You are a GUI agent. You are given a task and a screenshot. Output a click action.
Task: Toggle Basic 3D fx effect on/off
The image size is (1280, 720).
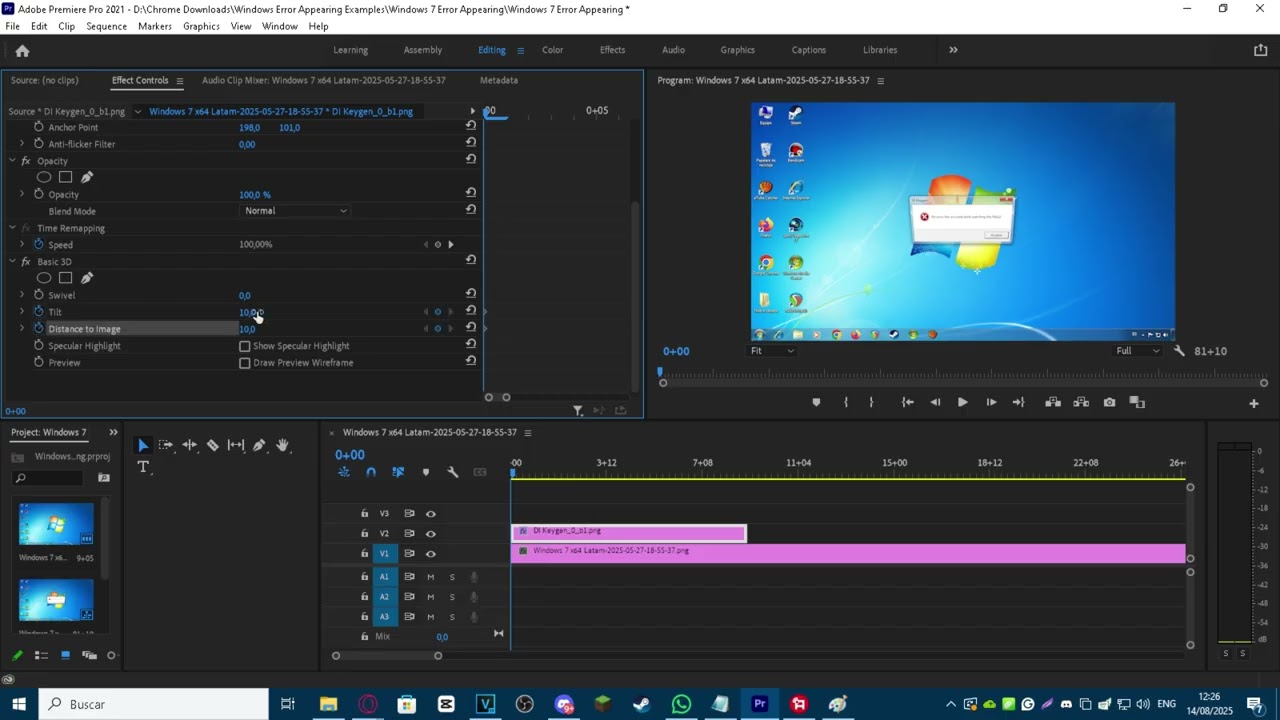coord(26,261)
